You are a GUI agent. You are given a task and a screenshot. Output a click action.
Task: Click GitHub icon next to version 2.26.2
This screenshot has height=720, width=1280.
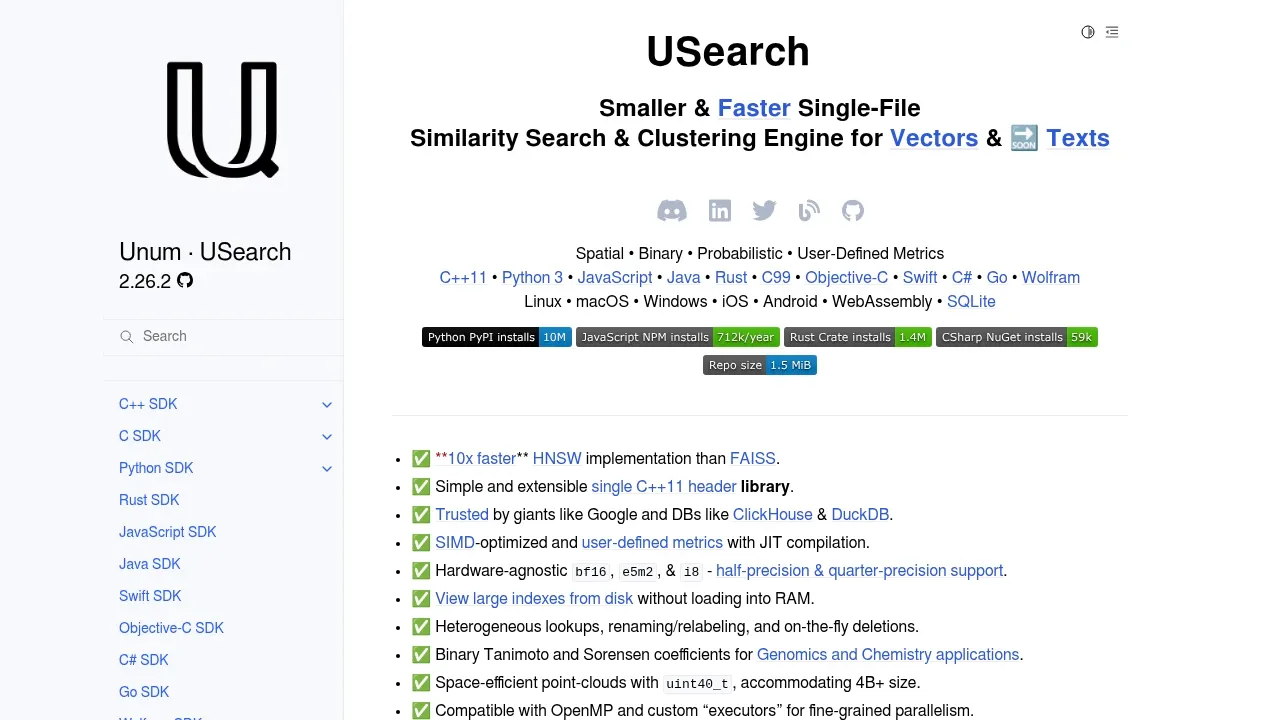(x=185, y=281)
